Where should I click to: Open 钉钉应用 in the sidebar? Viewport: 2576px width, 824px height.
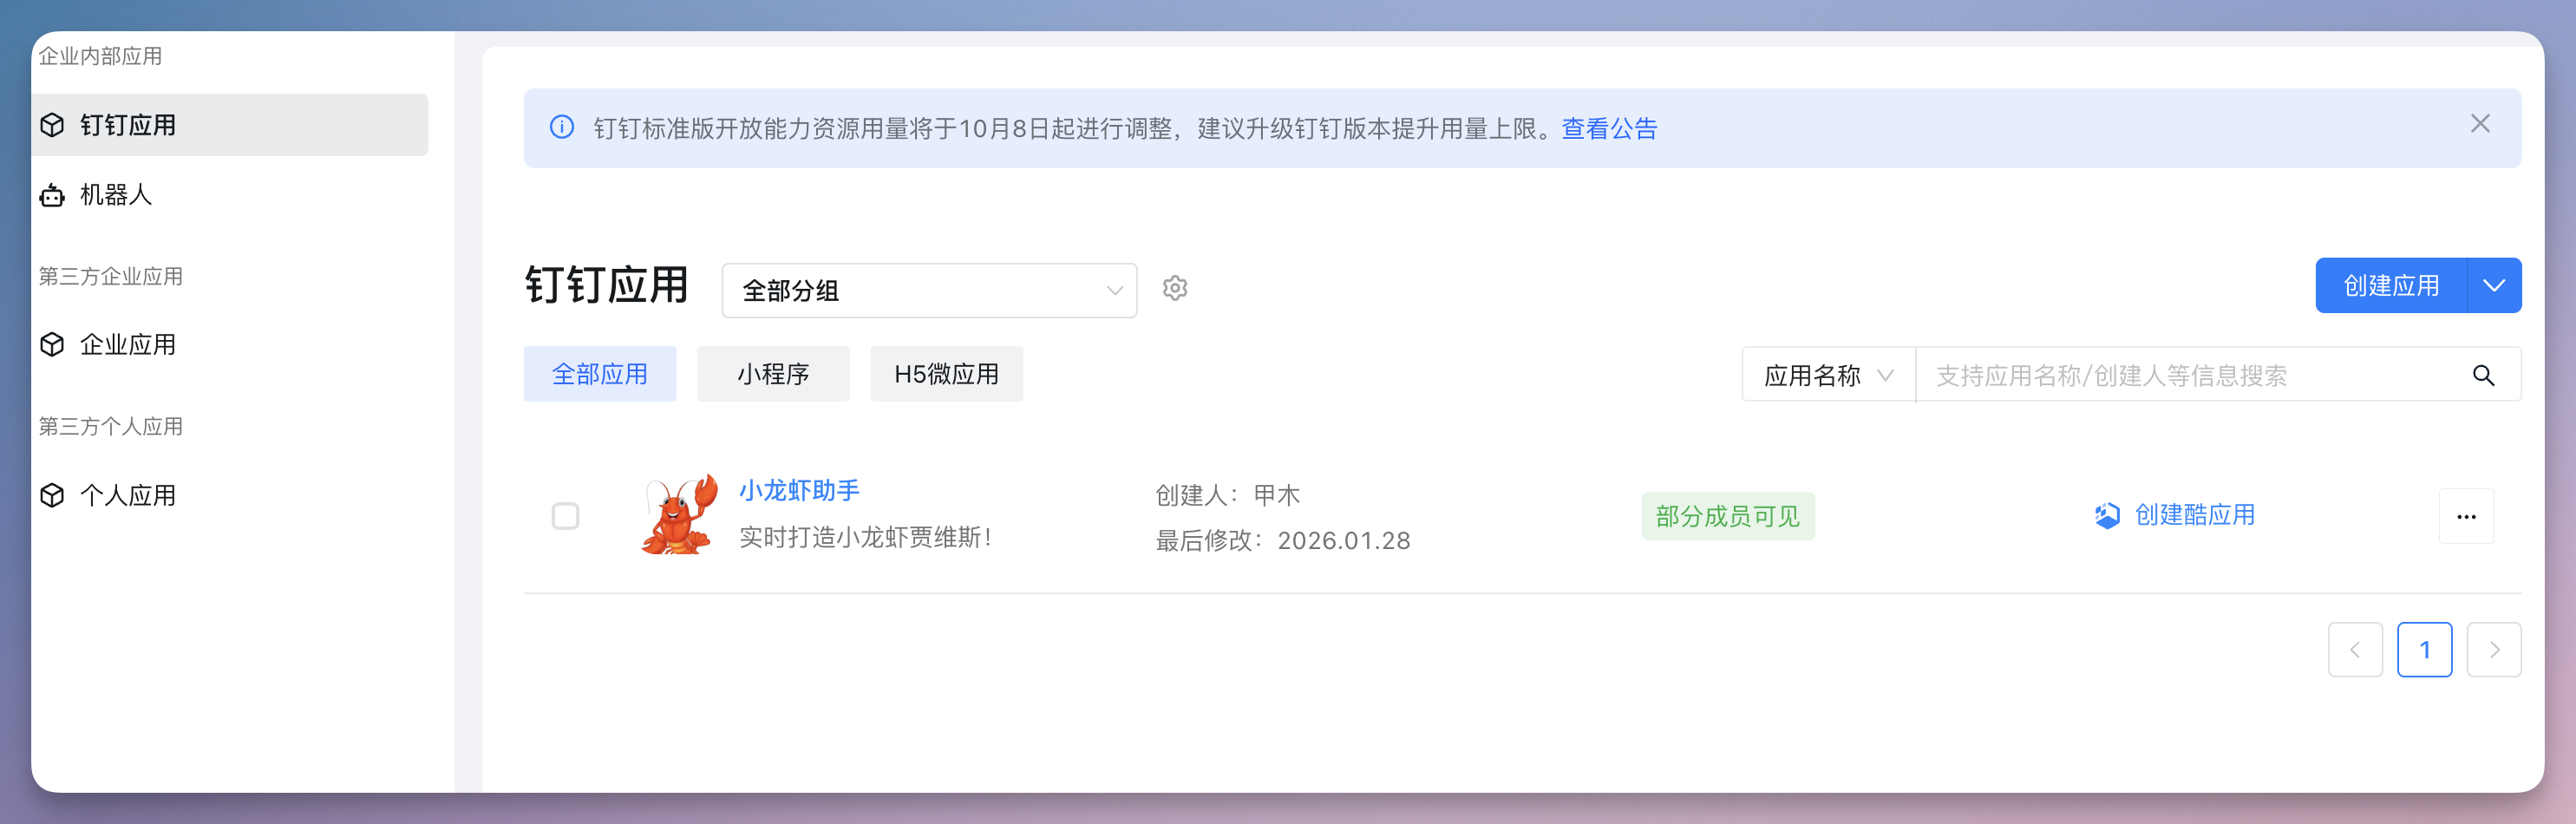[x=229, y=125]
